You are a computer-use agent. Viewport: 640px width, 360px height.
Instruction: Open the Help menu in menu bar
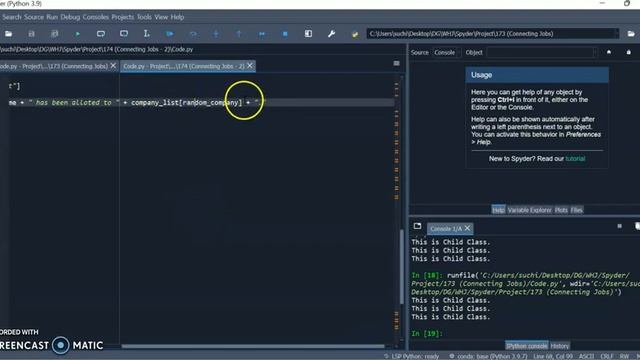[177, 17]
